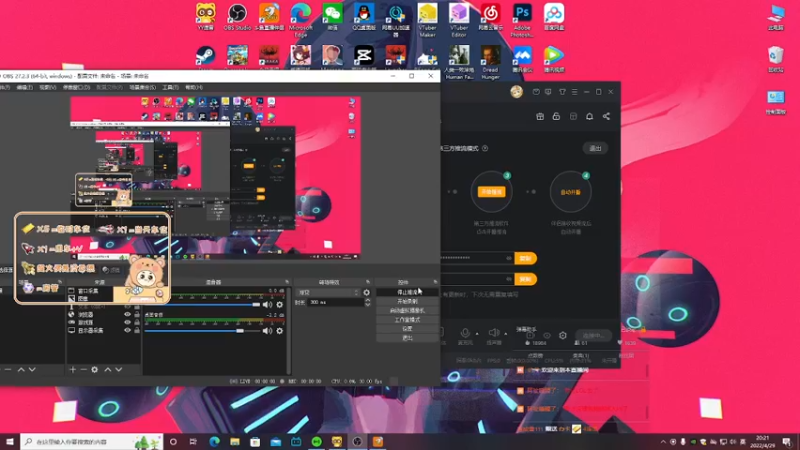Viewport: 800px width, 450px height.
Task: Open Dread Hunger desktop shortcut
Action: (x=490, y=62)
